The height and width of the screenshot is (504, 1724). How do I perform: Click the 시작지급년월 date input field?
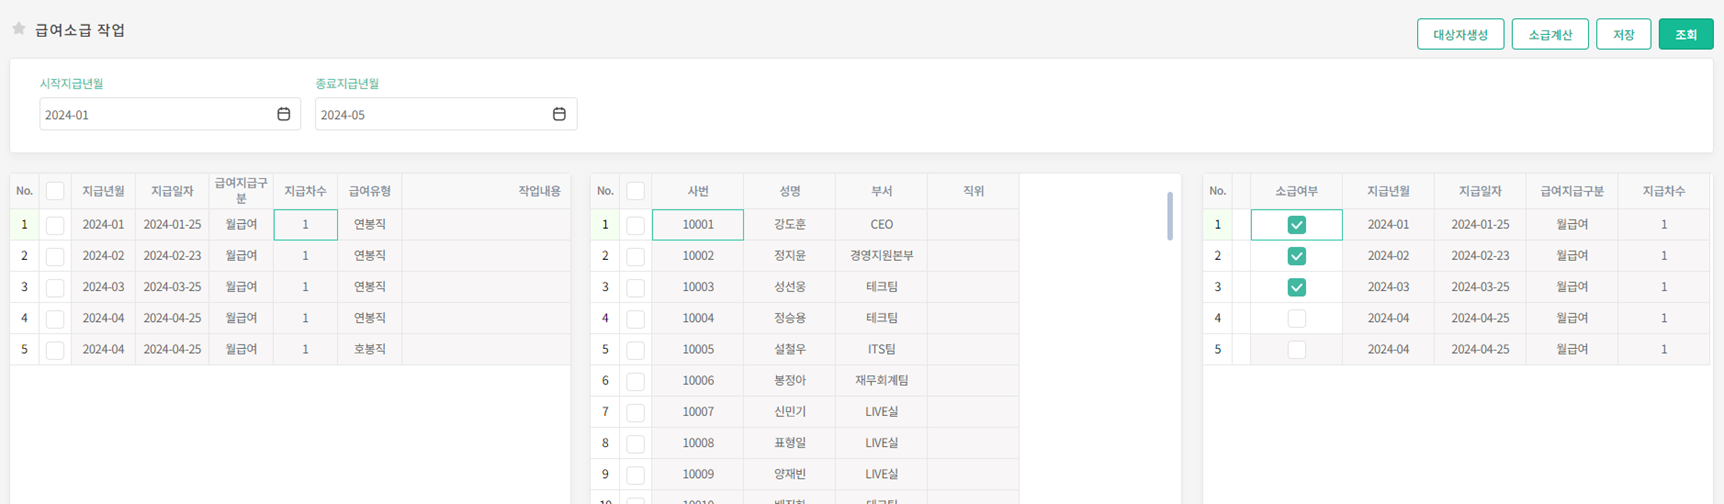click(155, 114)
